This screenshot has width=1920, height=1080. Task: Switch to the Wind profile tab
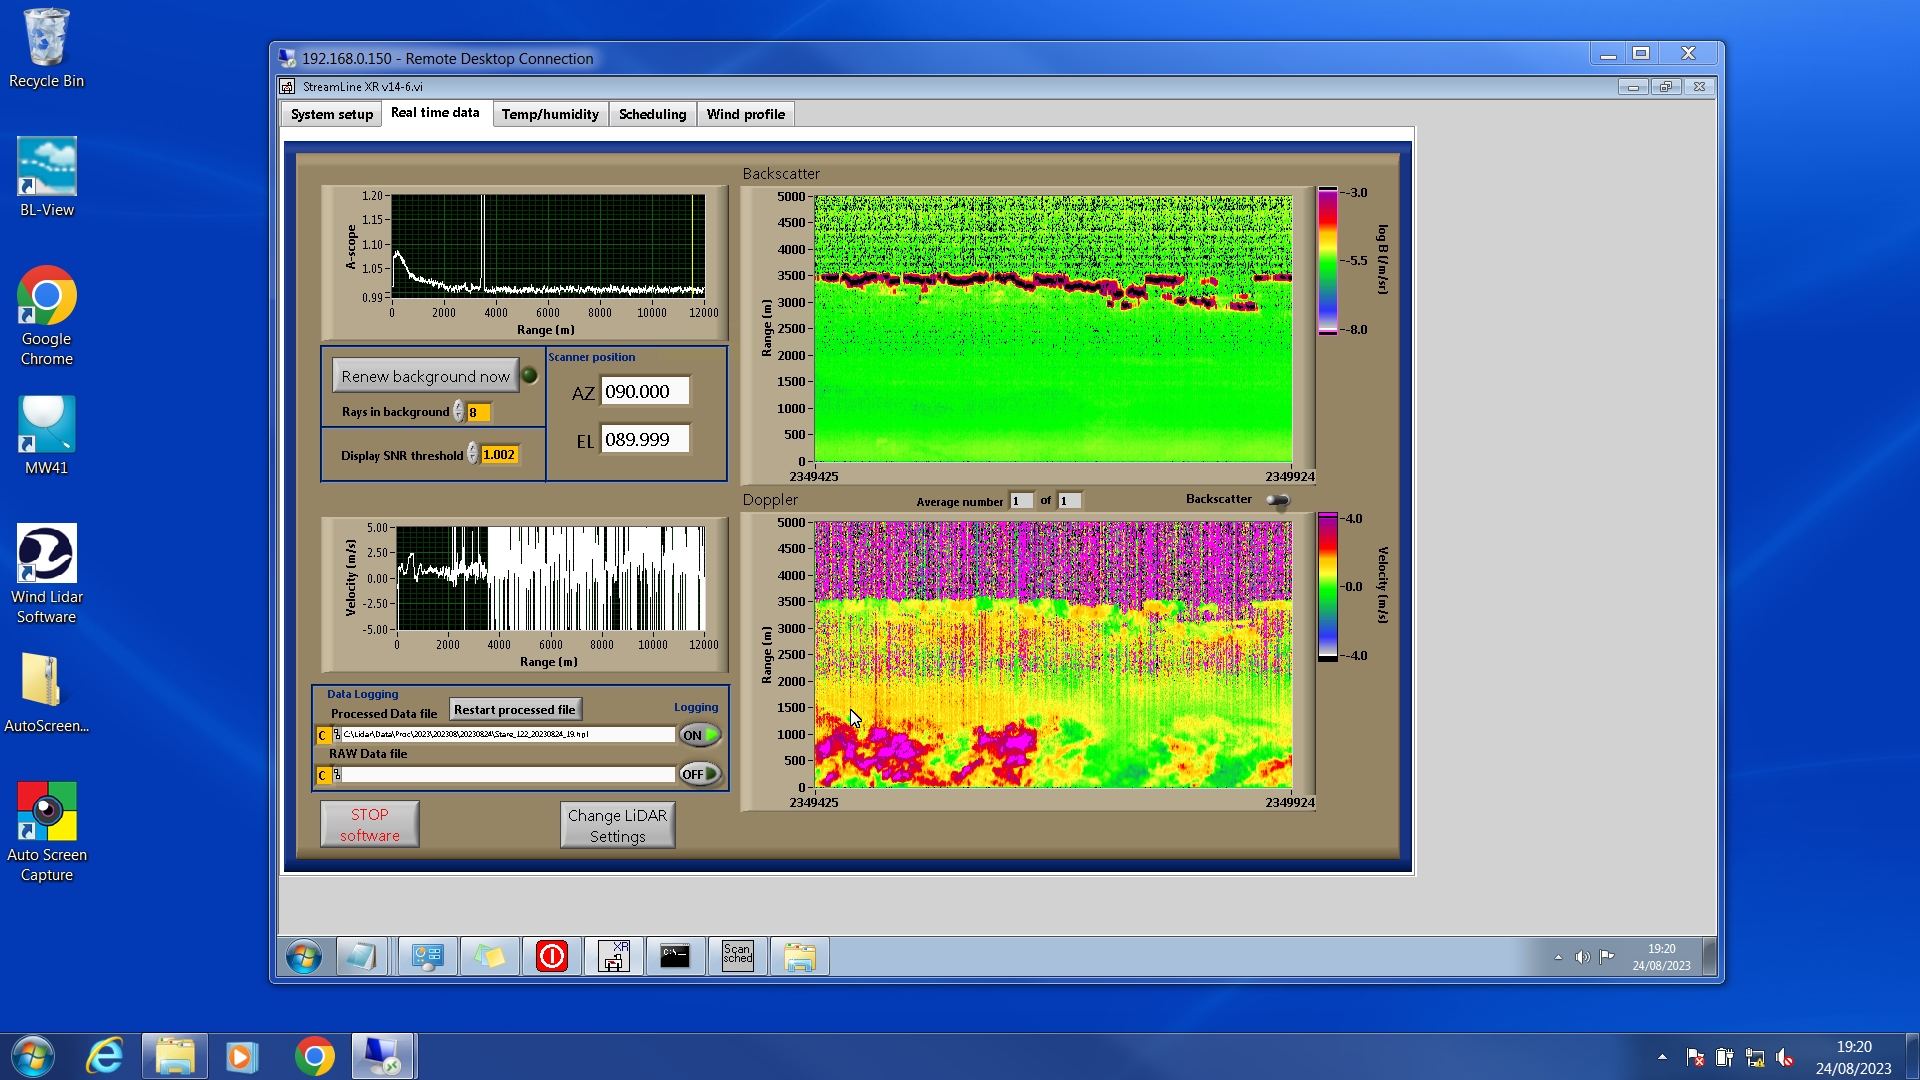point(745,114)
